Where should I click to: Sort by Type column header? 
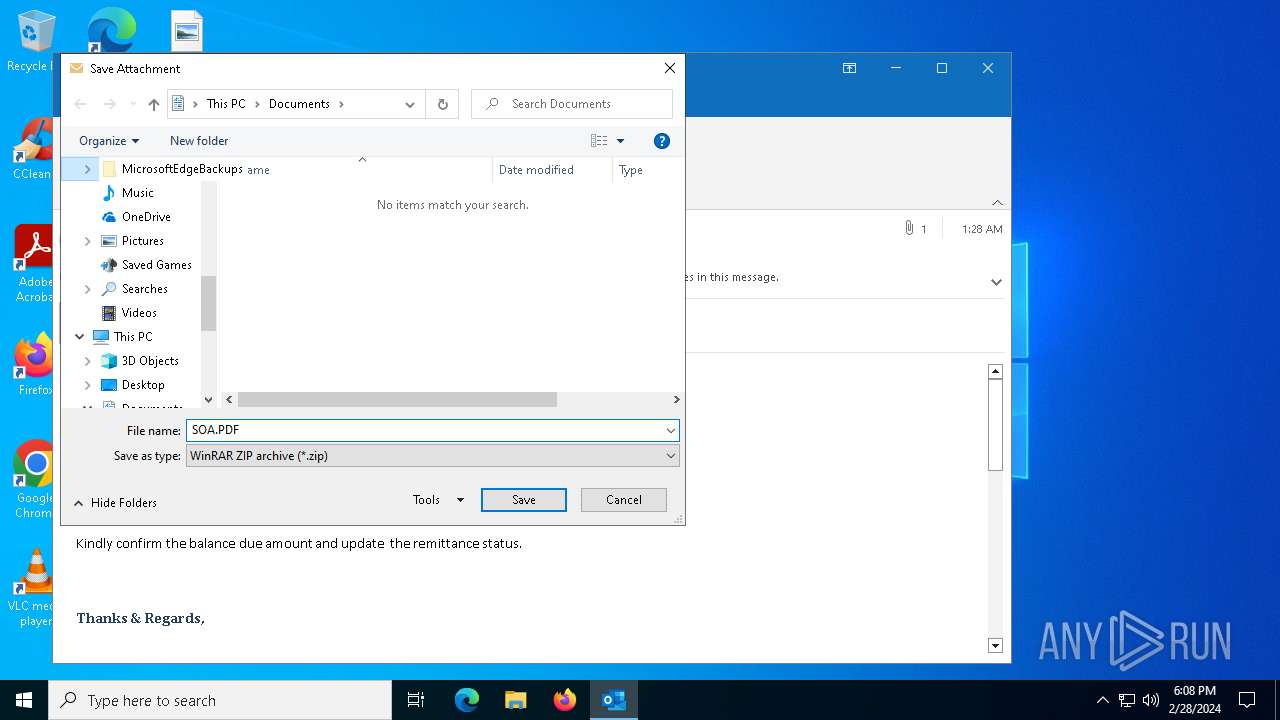(647, 170)
